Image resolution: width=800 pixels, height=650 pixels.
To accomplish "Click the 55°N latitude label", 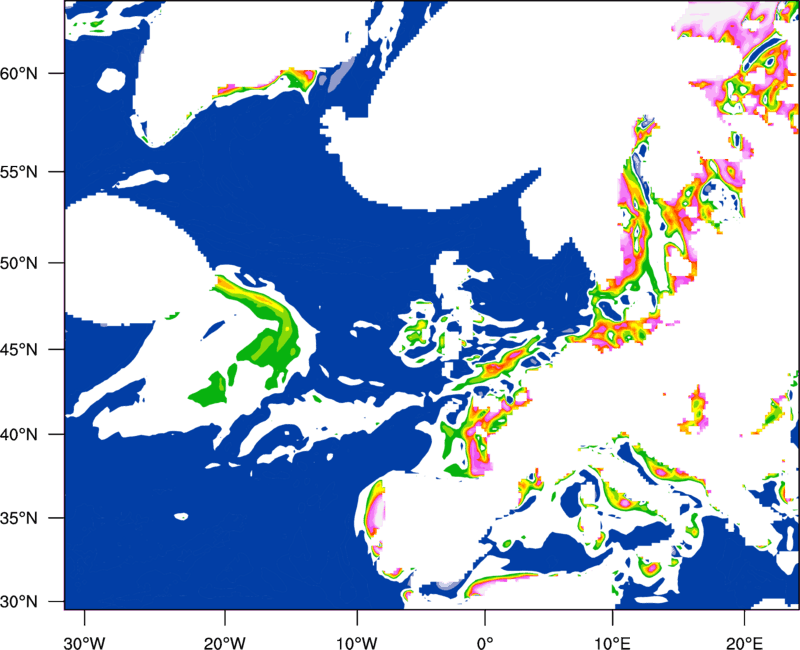I will tap(19, 172).
